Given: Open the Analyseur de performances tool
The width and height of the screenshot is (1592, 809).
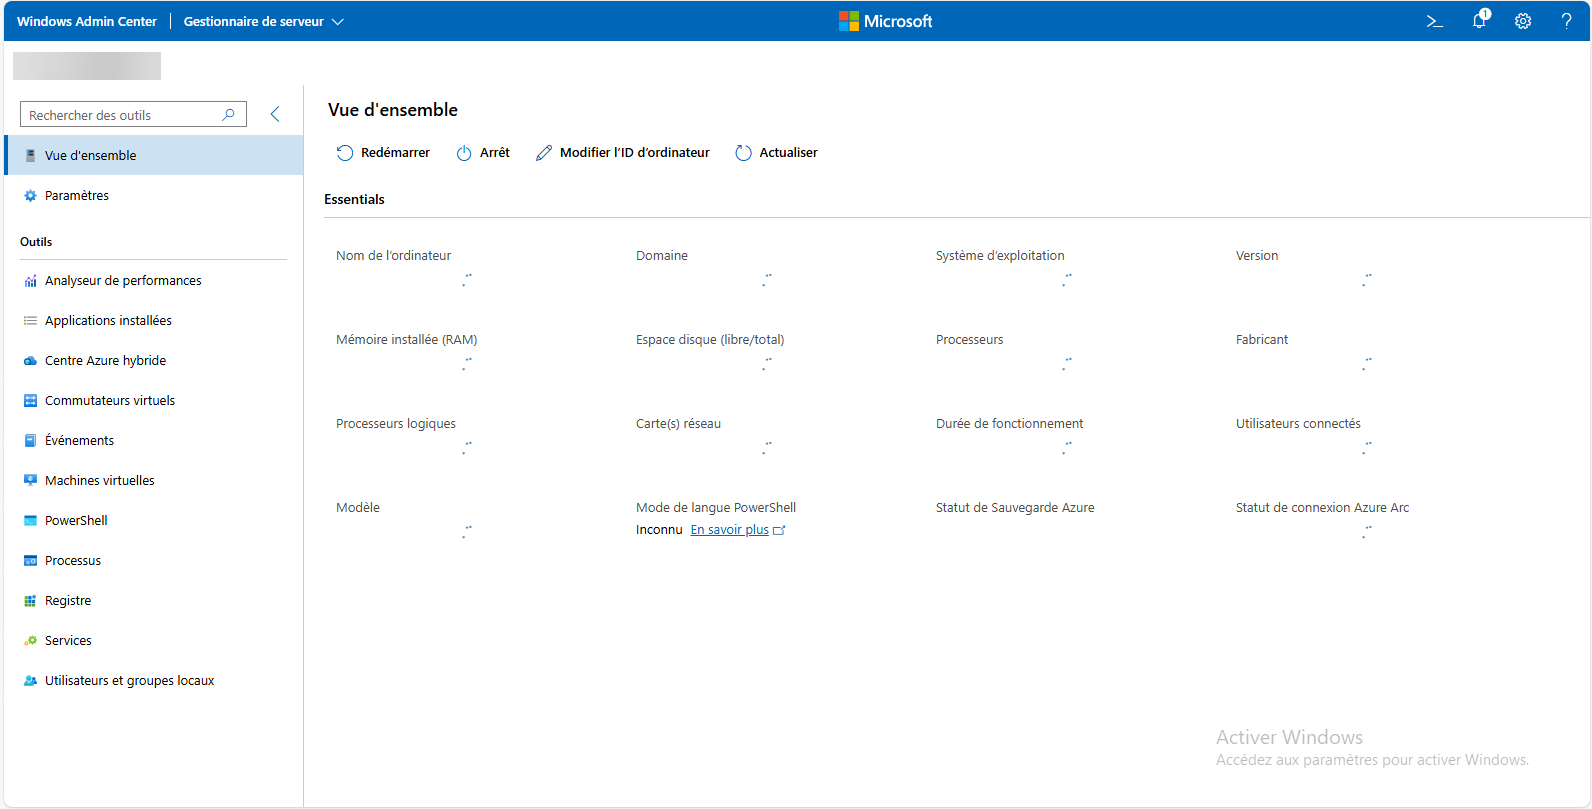Looking at the screenshot, I should pyautogui.click(x=123, y=281).
